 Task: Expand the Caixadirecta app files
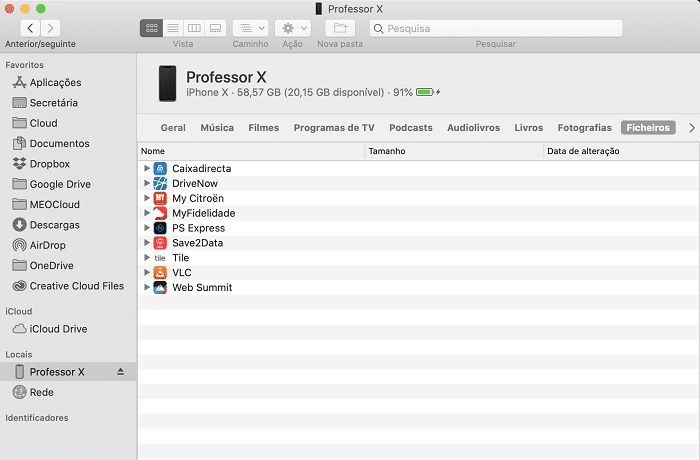coord(146,168)
